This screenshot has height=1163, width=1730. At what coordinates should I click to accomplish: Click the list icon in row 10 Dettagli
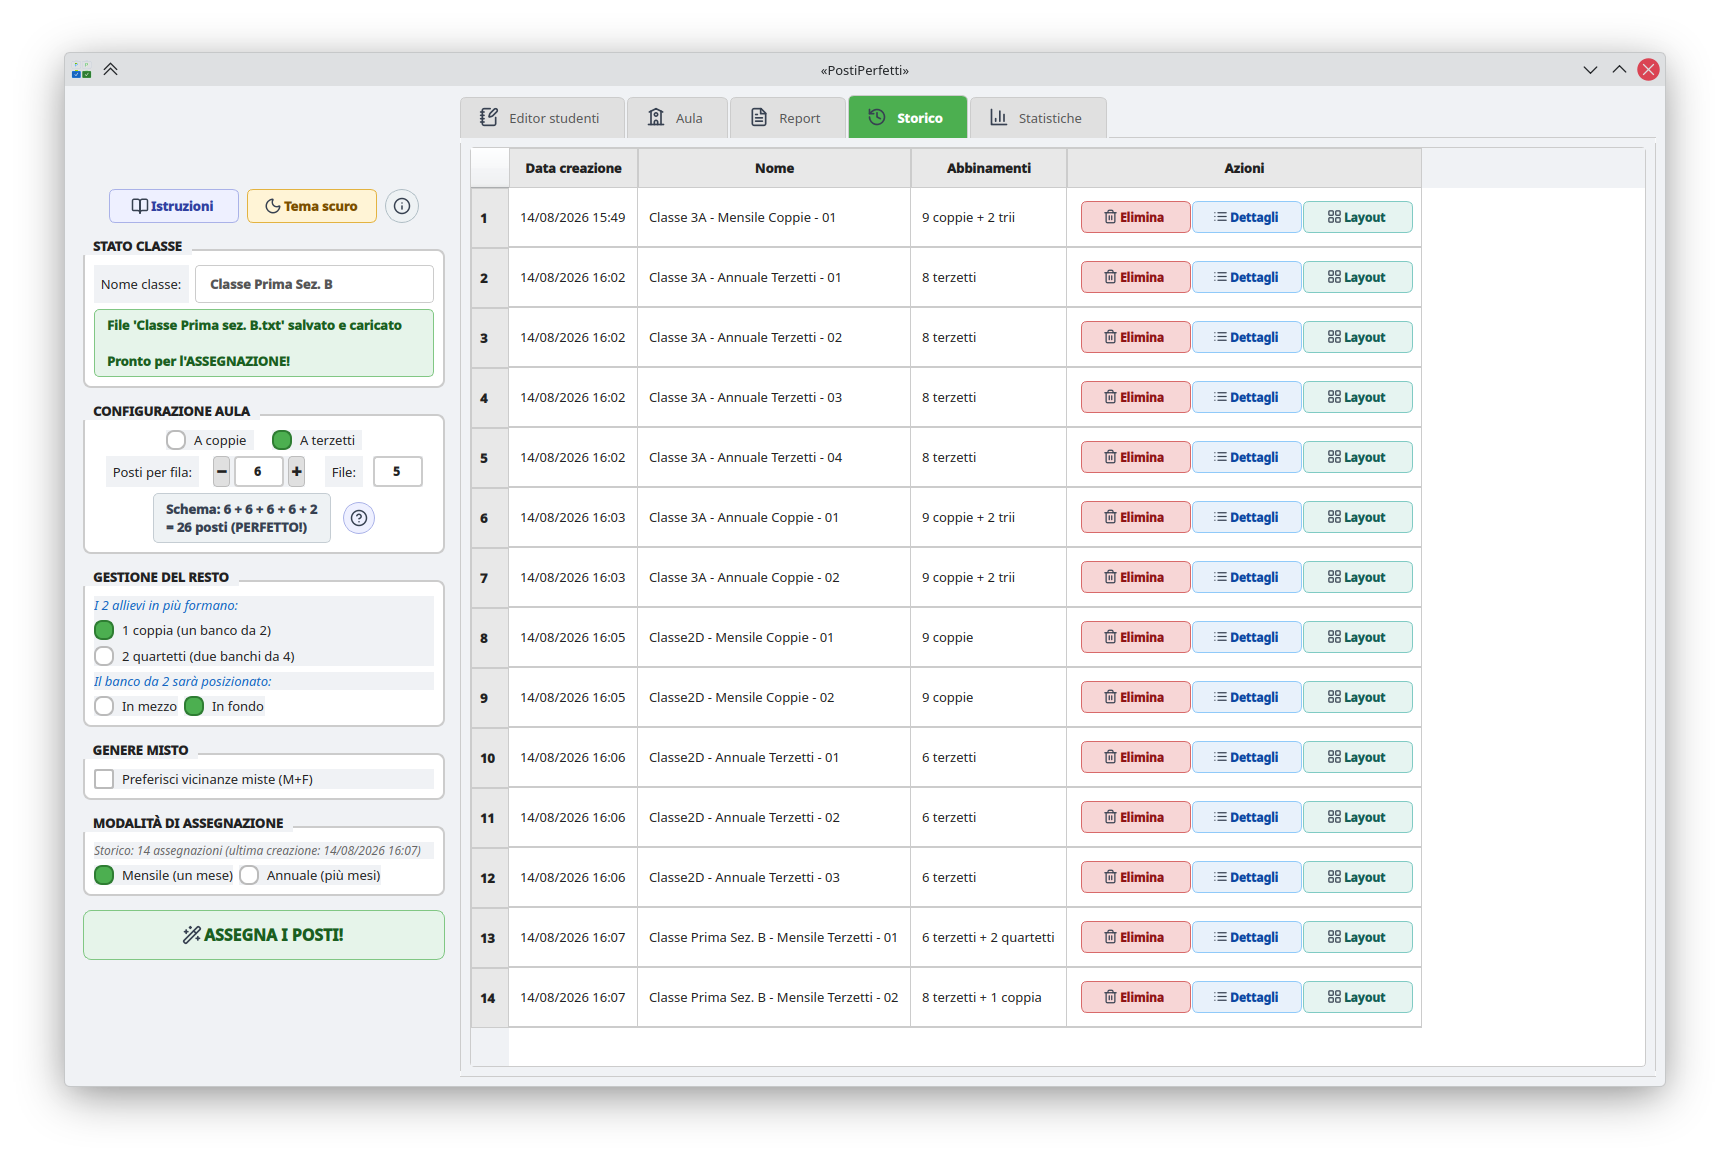[1220, 757]
